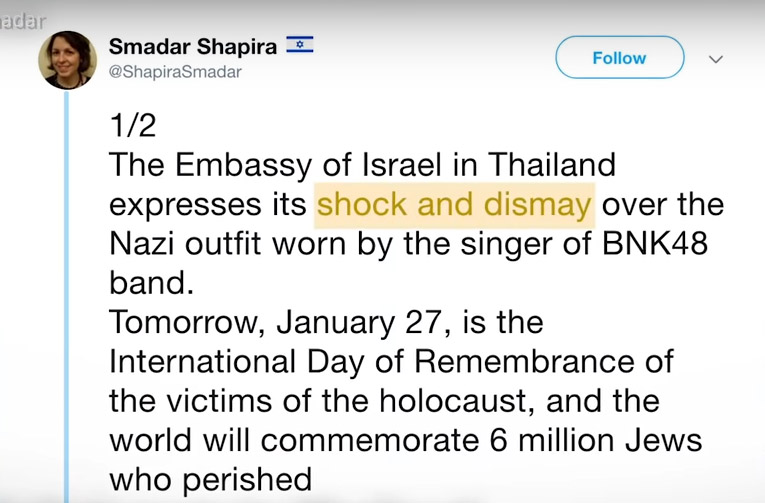765x503 pixels.
Task: Click the Israel flag emoji beside the name
Action: (x=299, y=45)
